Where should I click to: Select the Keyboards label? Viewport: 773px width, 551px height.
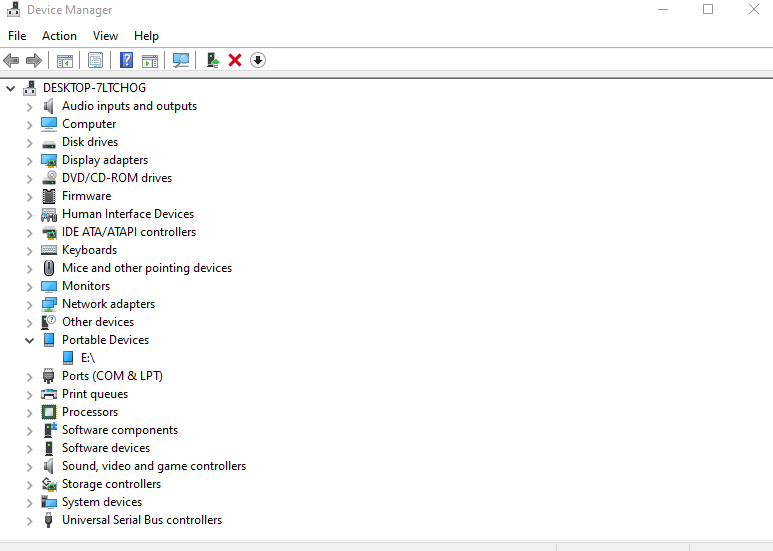(x=89, y=250)
